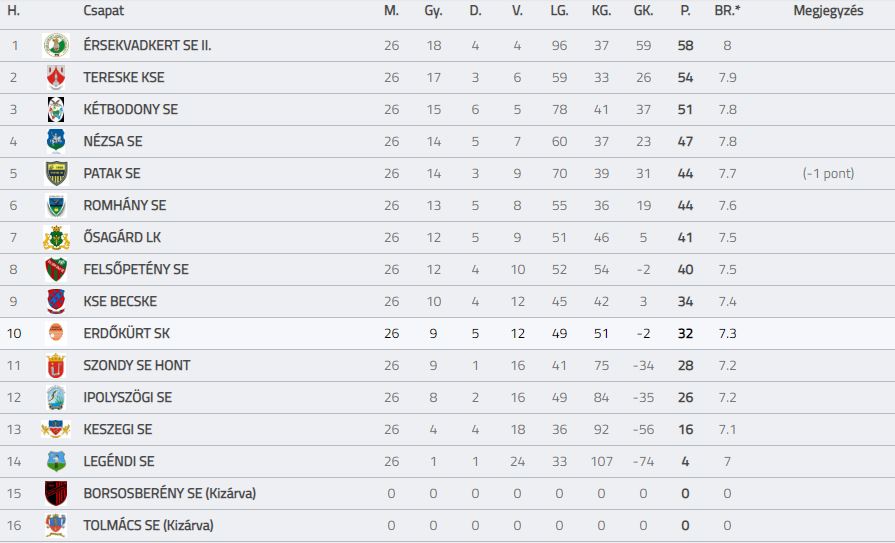The height and width of the screenshot is (543, 895).
Task: Click the Ősagárd LK green crest
Action: (x=56, y=237)
